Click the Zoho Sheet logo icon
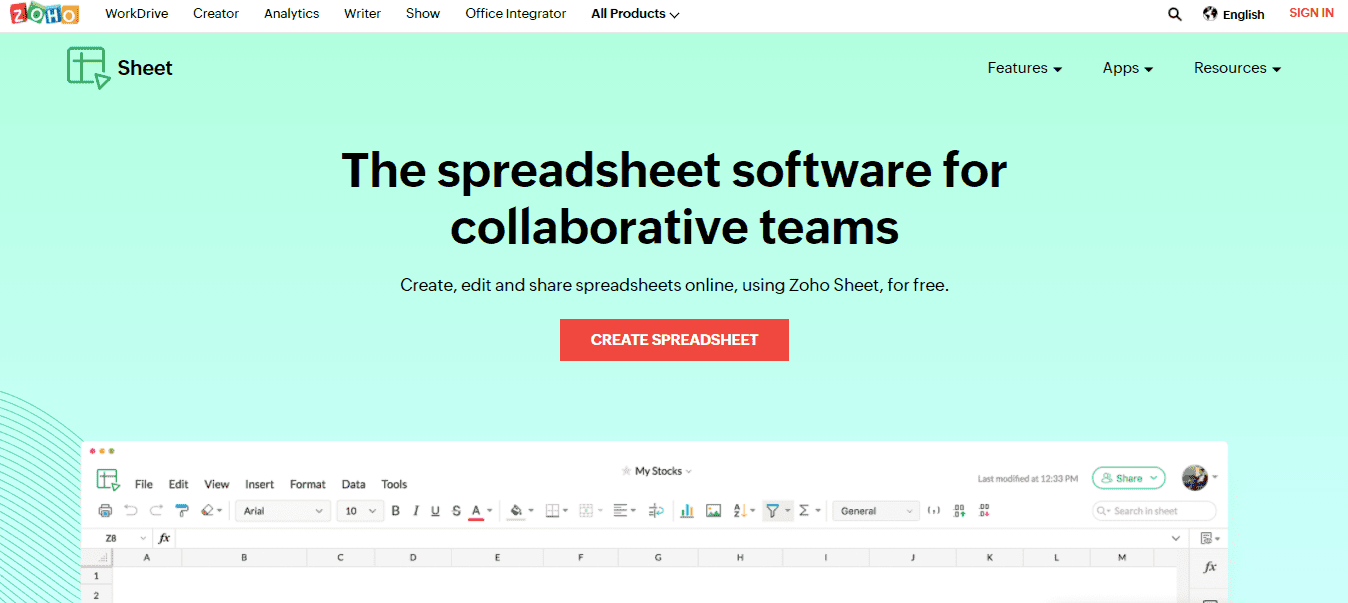Screen dimensions: 1348x603 (89, 68)
